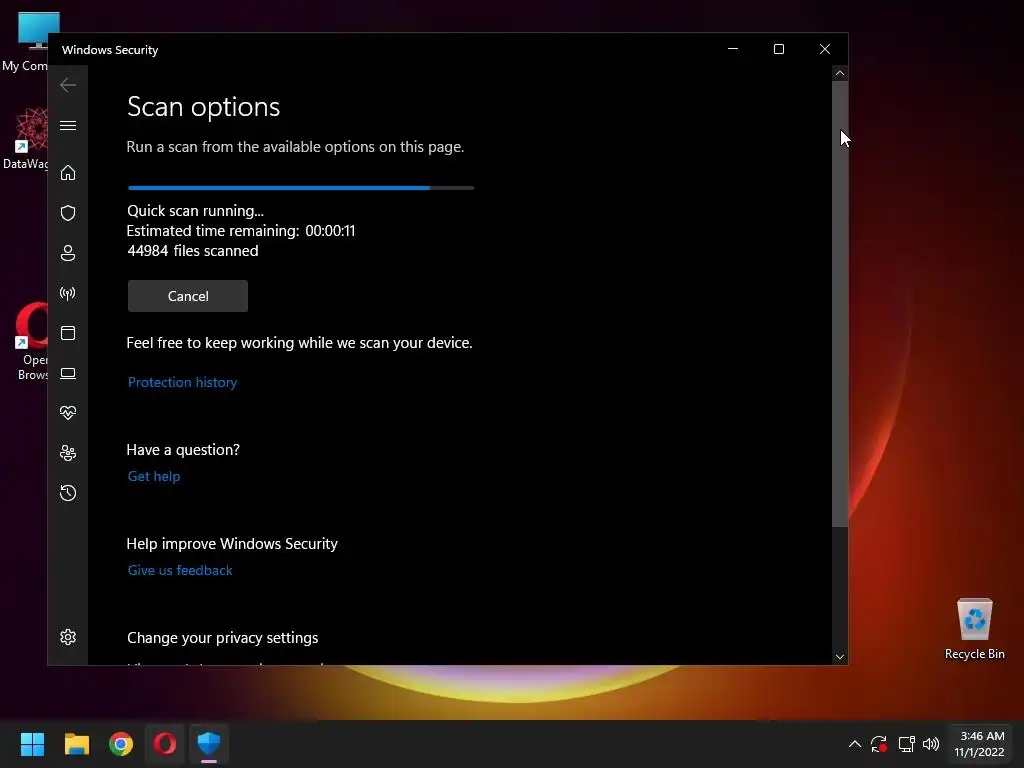The image size is (1024, 768).
Task: Click the scrollbar down arrow
Action: (840, 657)
